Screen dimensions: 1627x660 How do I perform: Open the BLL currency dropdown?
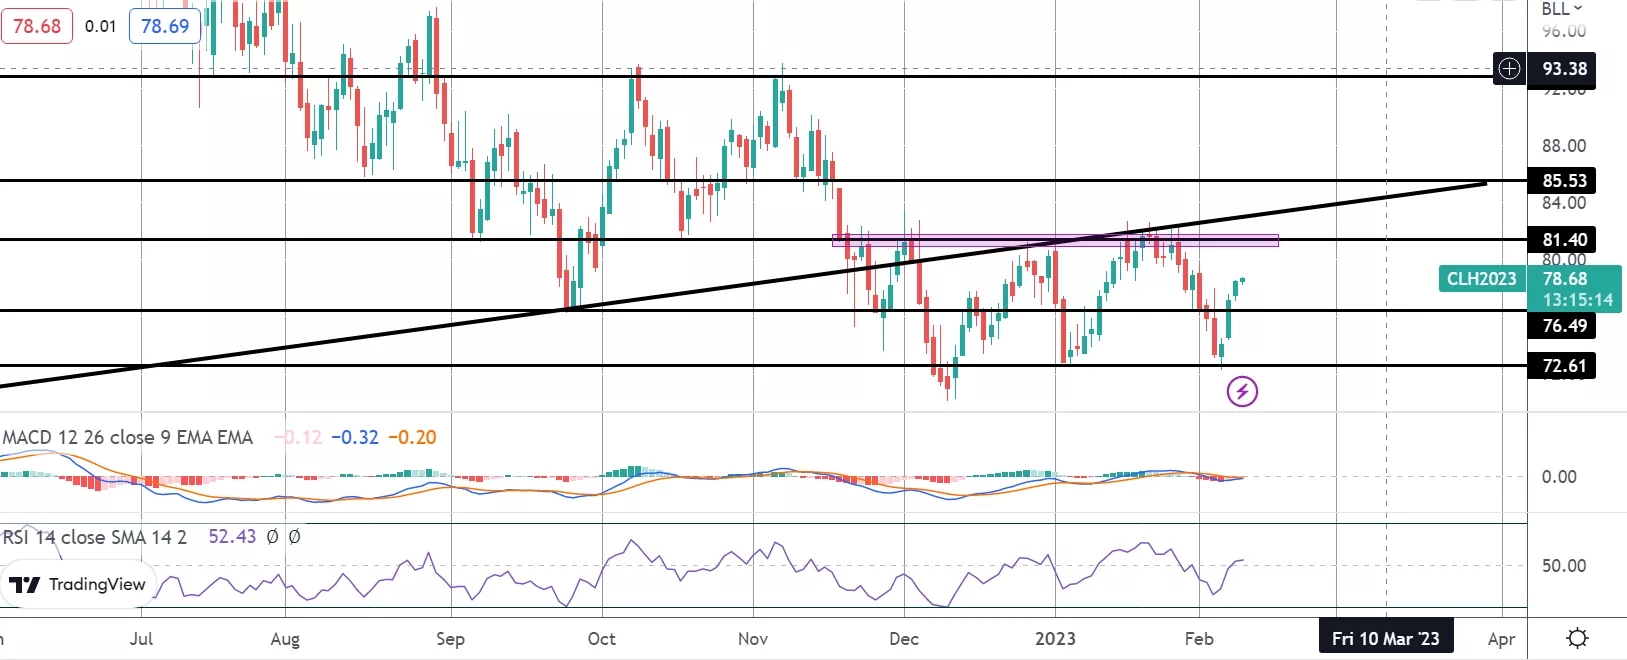(1562, 9)
